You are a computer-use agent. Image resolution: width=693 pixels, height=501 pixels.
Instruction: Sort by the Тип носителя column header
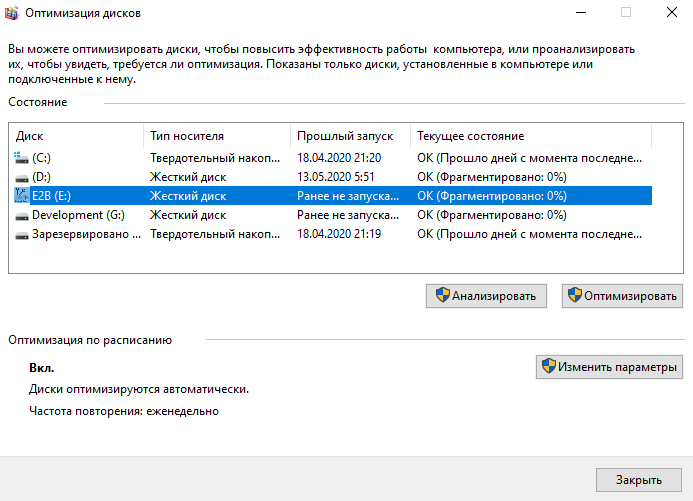(x=216, y=136)
